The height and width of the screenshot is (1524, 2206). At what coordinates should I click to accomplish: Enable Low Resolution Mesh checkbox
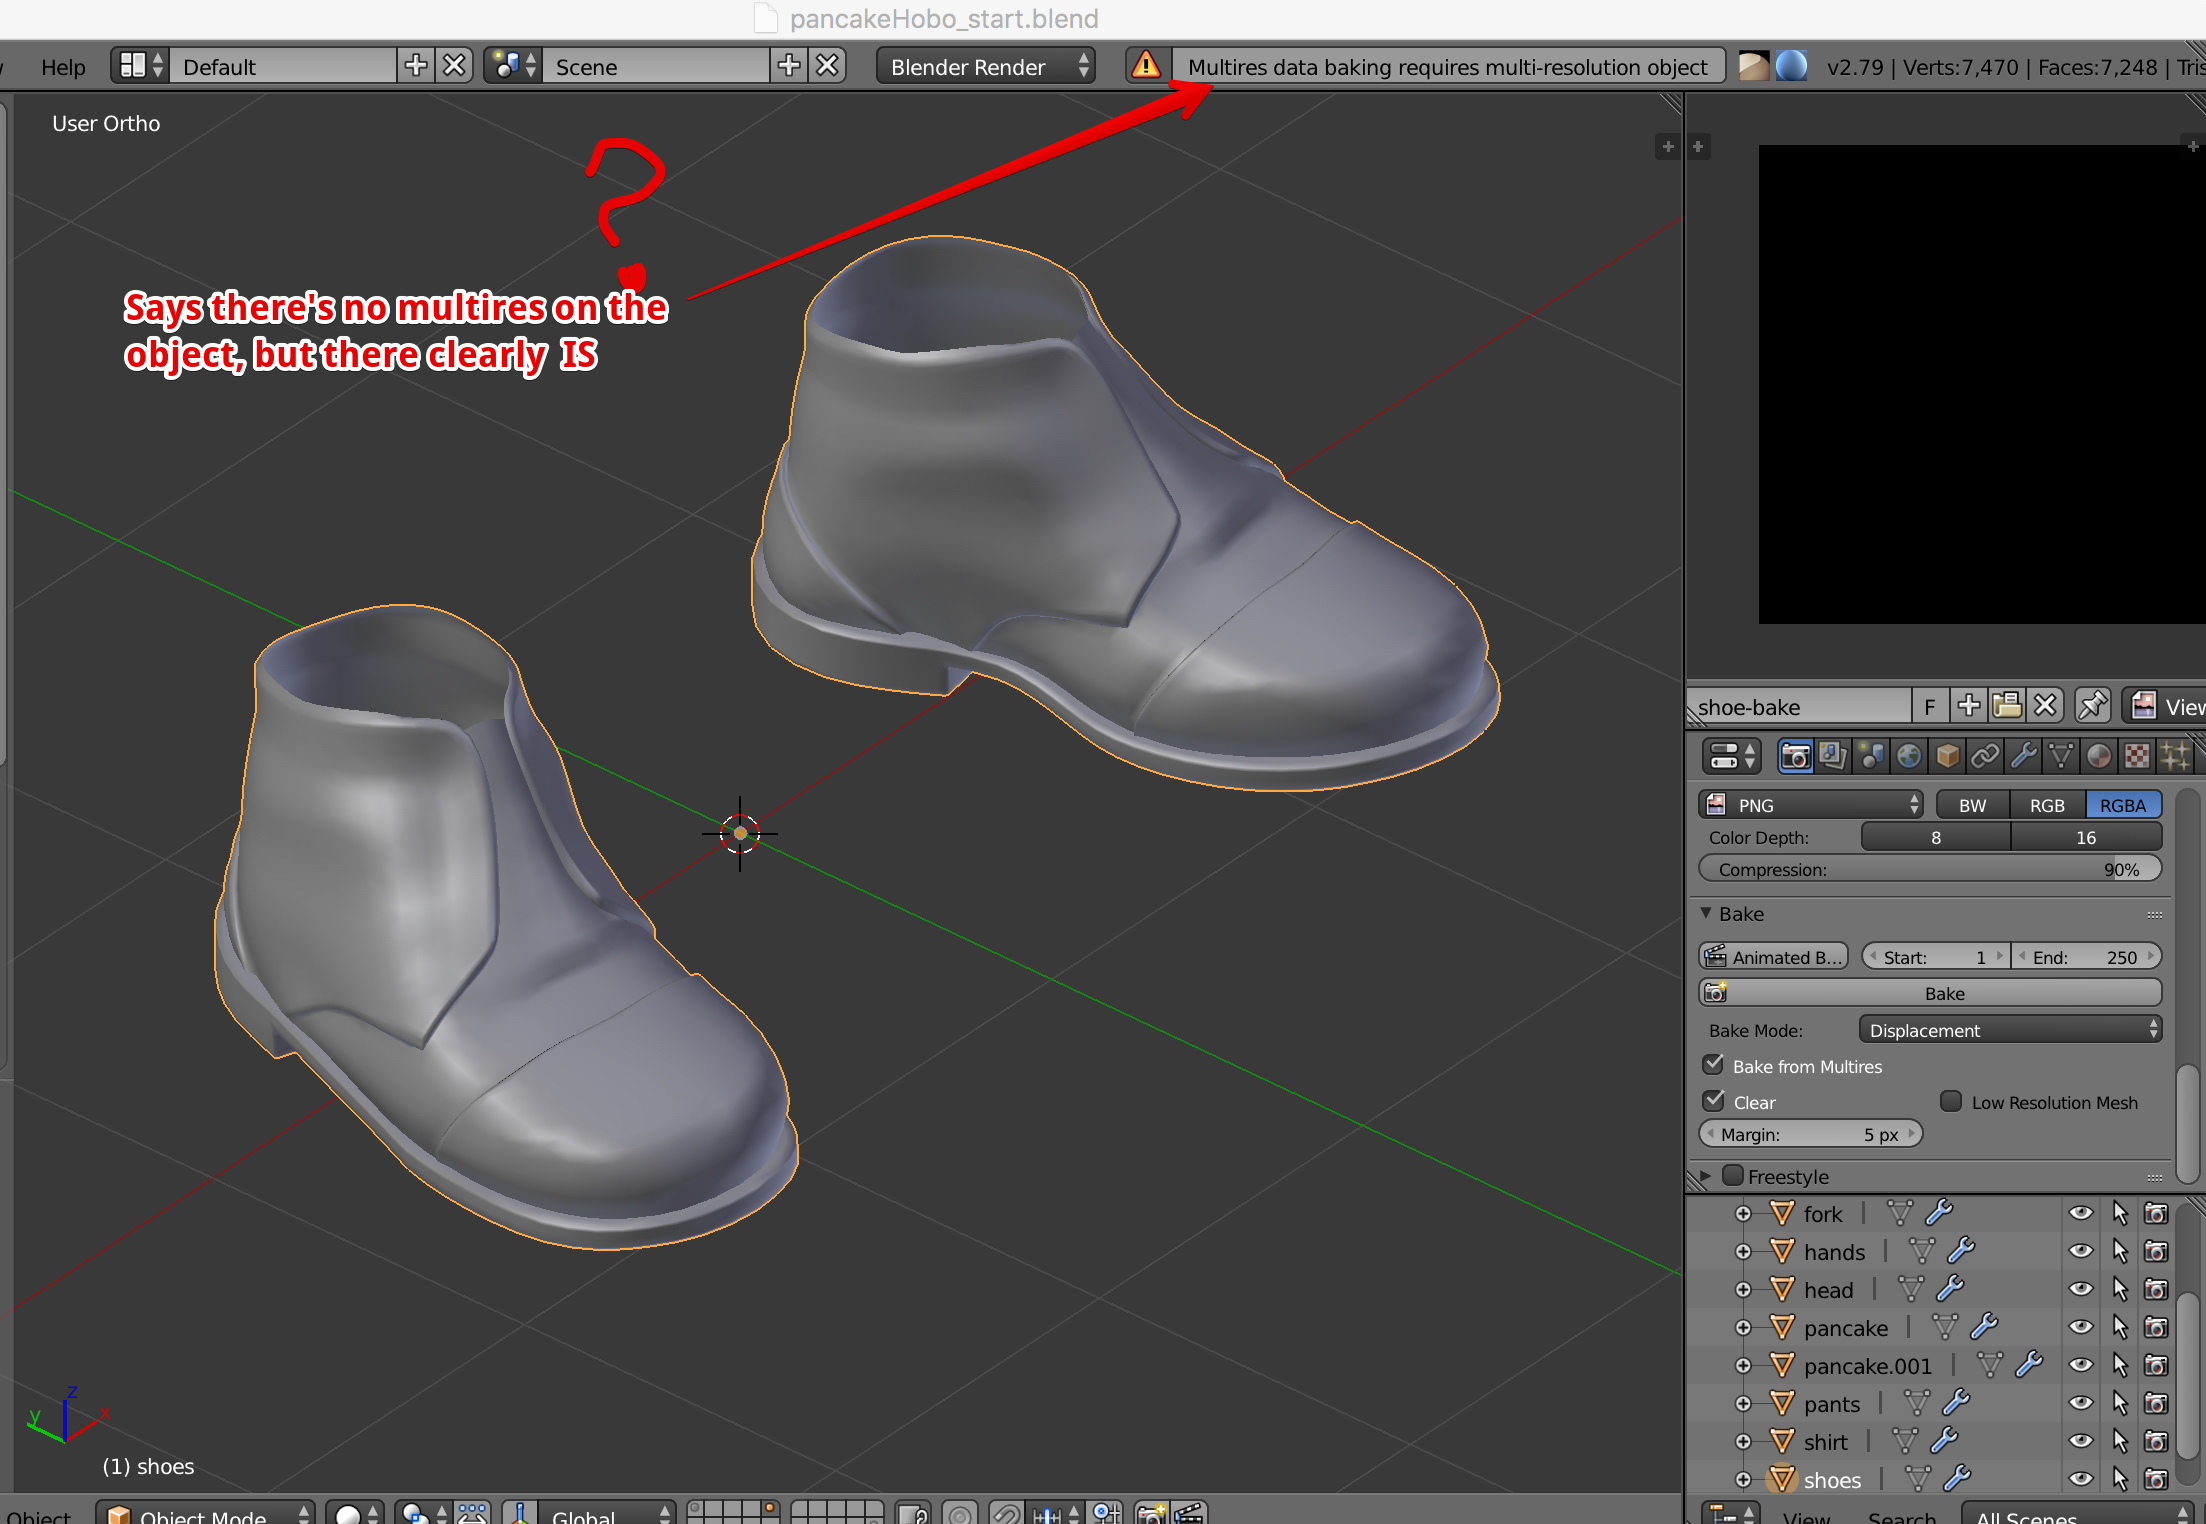[x=1951, y=1101]
